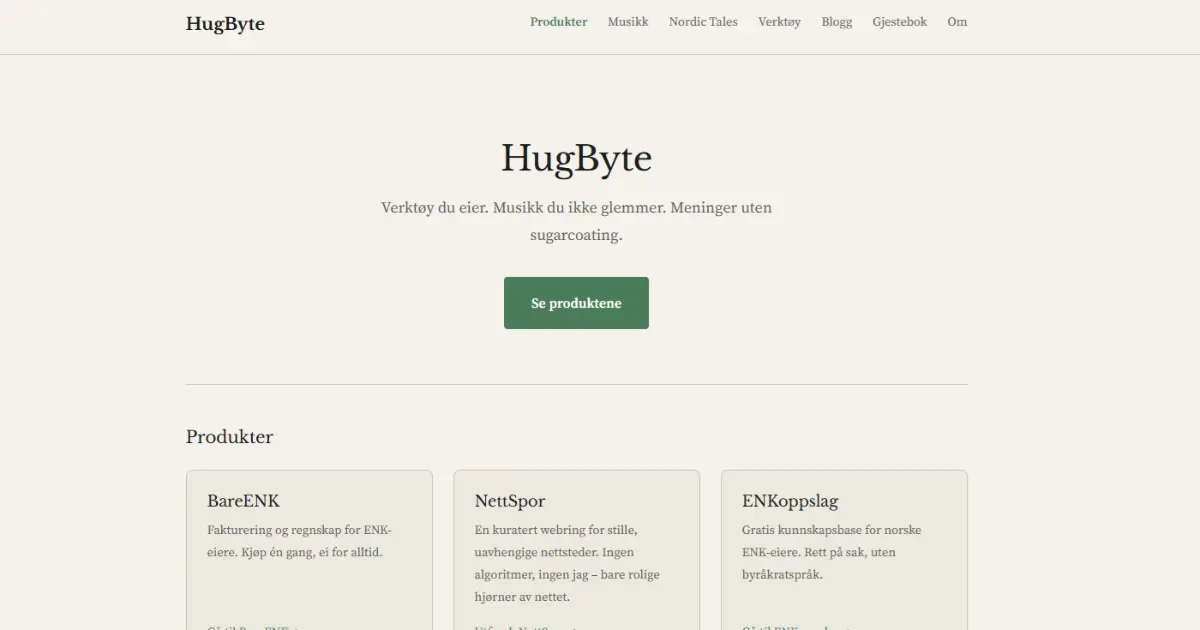Click the NettSpor description about kuratert webring
This screenshot has height=630, width=1200.
[568, 563]
